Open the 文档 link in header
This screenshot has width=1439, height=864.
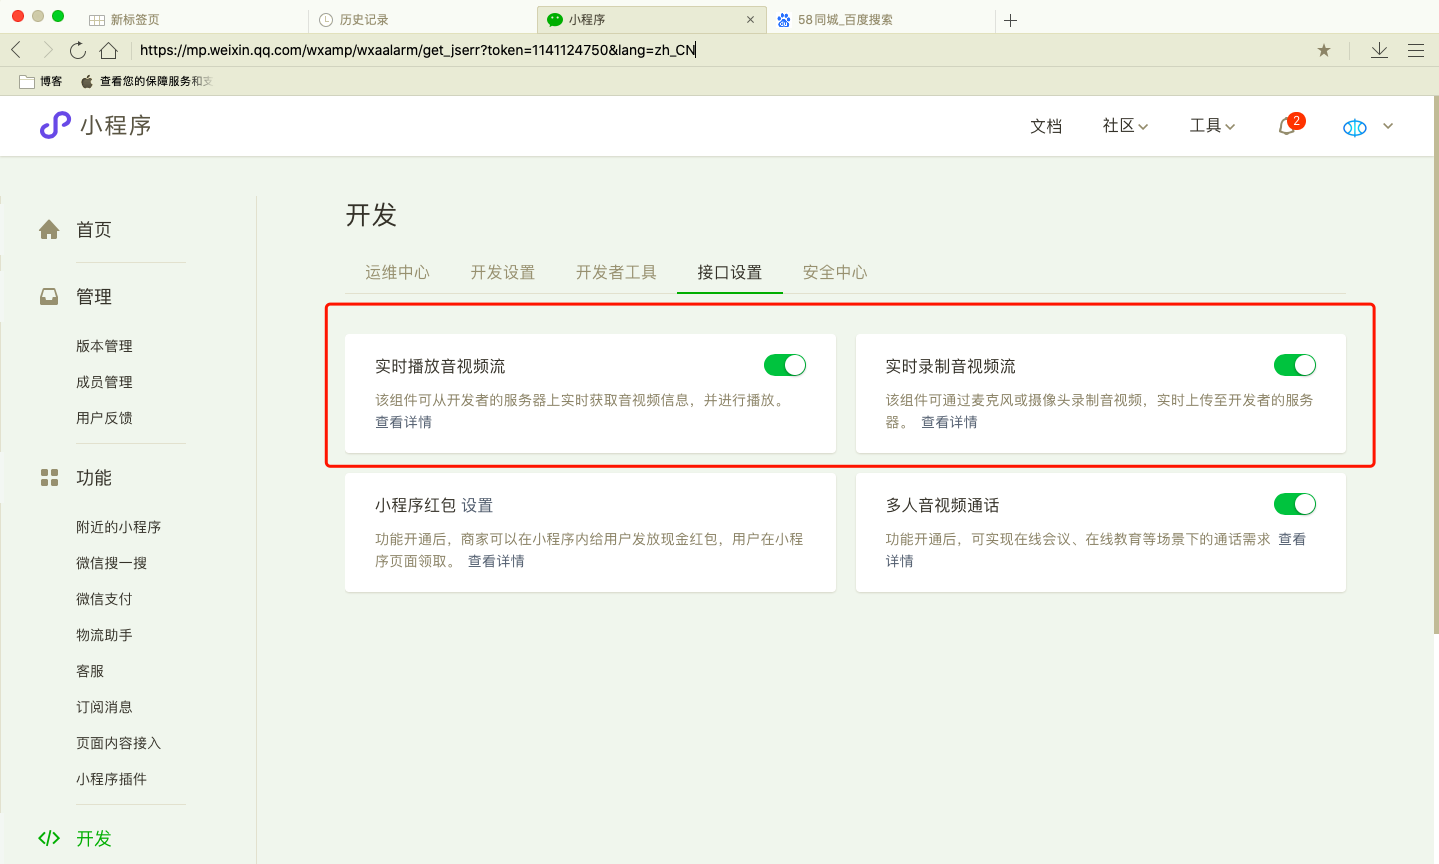[x=1046, y=126]
